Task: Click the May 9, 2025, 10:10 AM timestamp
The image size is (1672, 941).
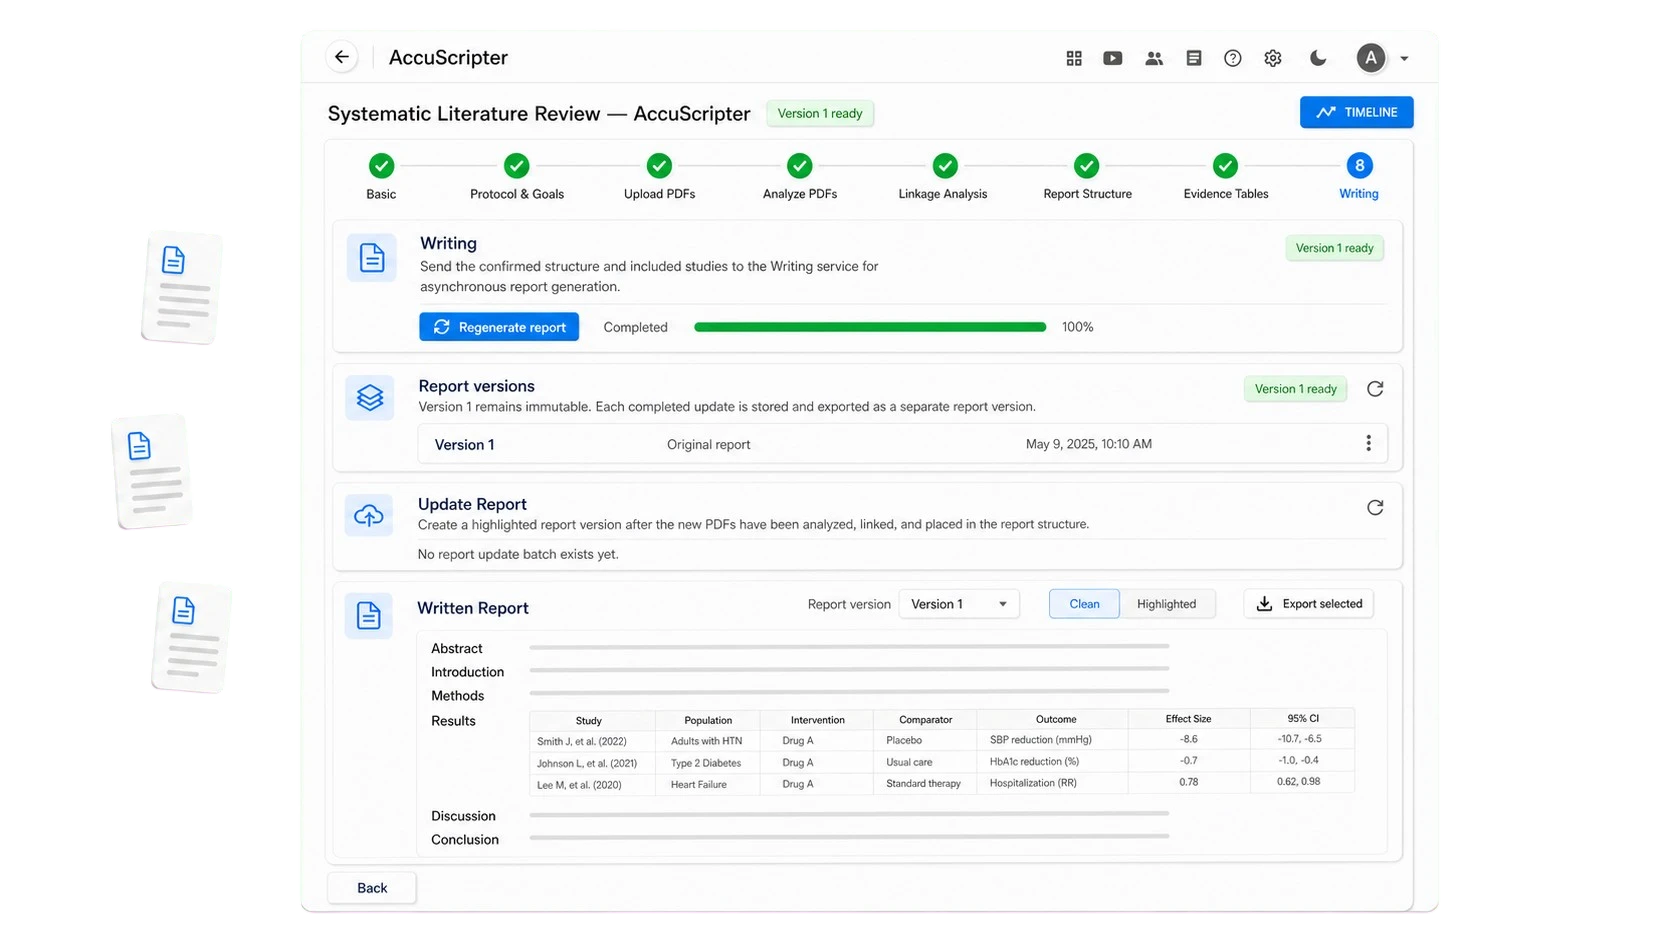Action: pos(1089,444)
